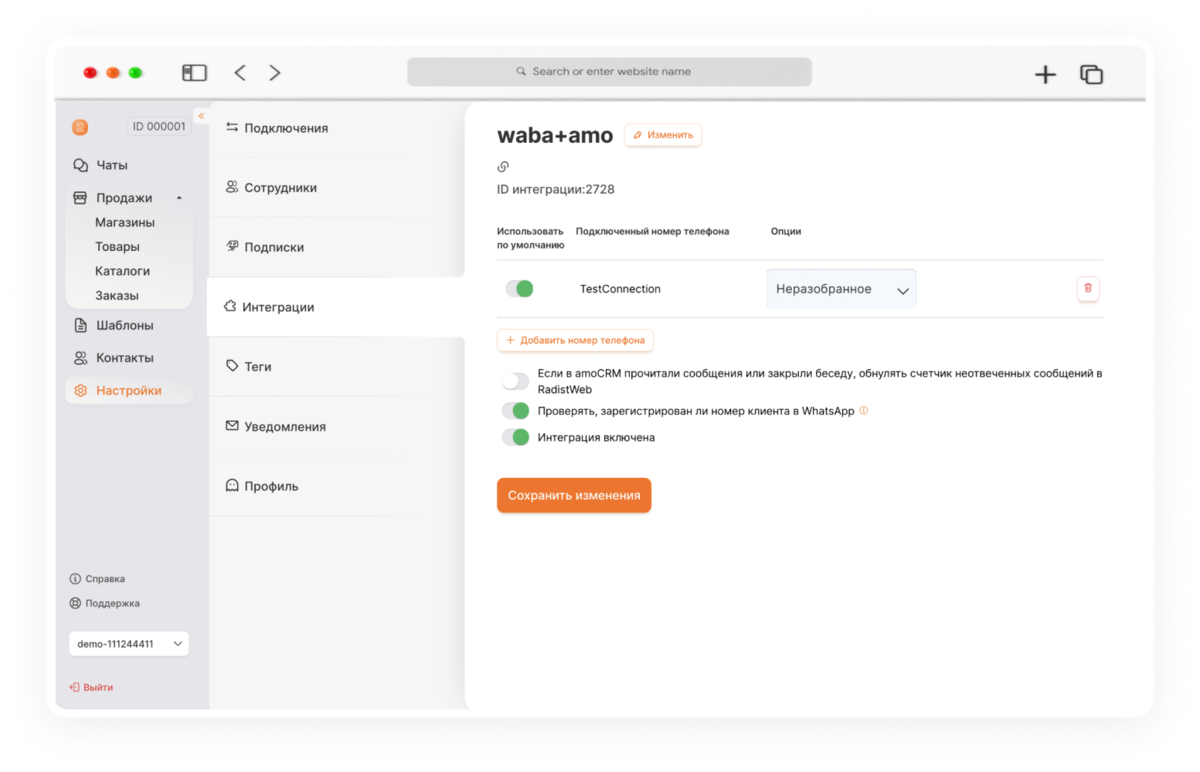Click the Шаблоны document icon
The image size is (1200, 772).
pyautogui.click(x=81, y=325)
